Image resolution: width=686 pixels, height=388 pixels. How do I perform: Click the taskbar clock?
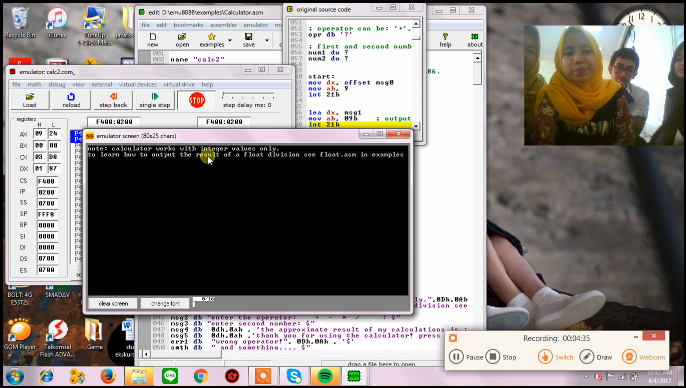(659, 377)
